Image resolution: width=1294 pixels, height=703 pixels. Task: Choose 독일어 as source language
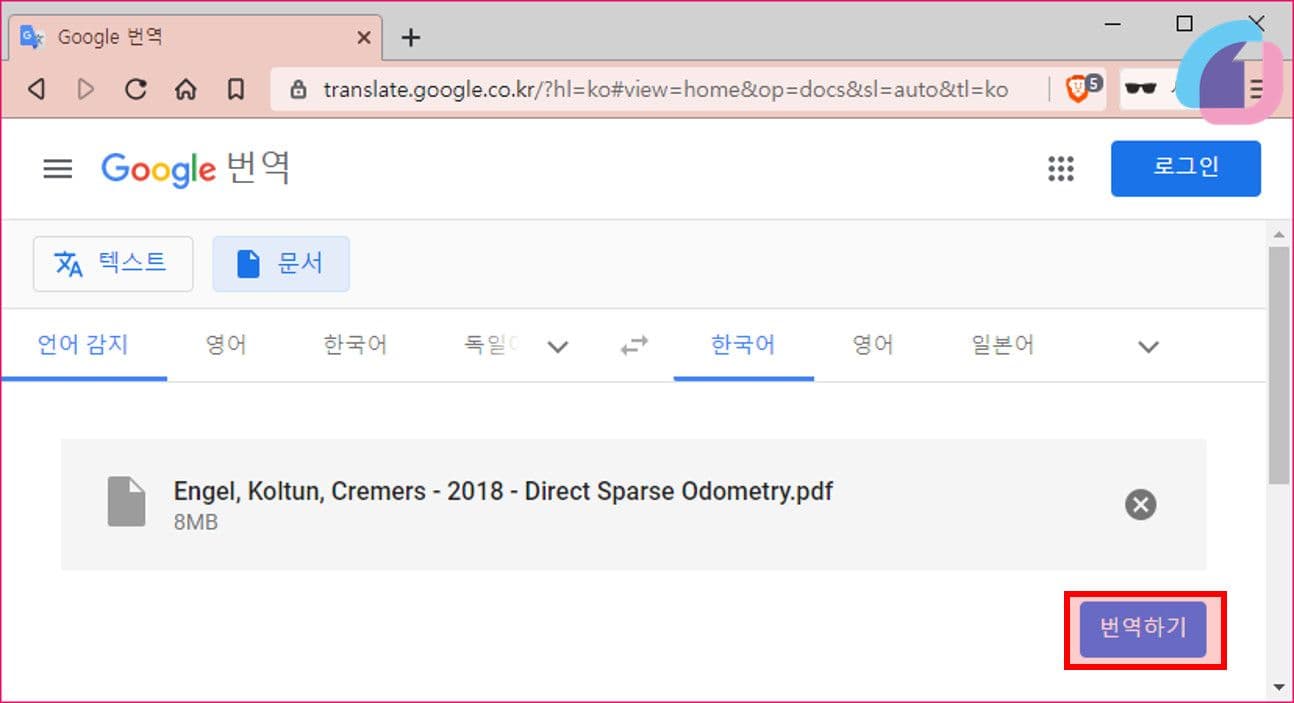coord(490,346)
